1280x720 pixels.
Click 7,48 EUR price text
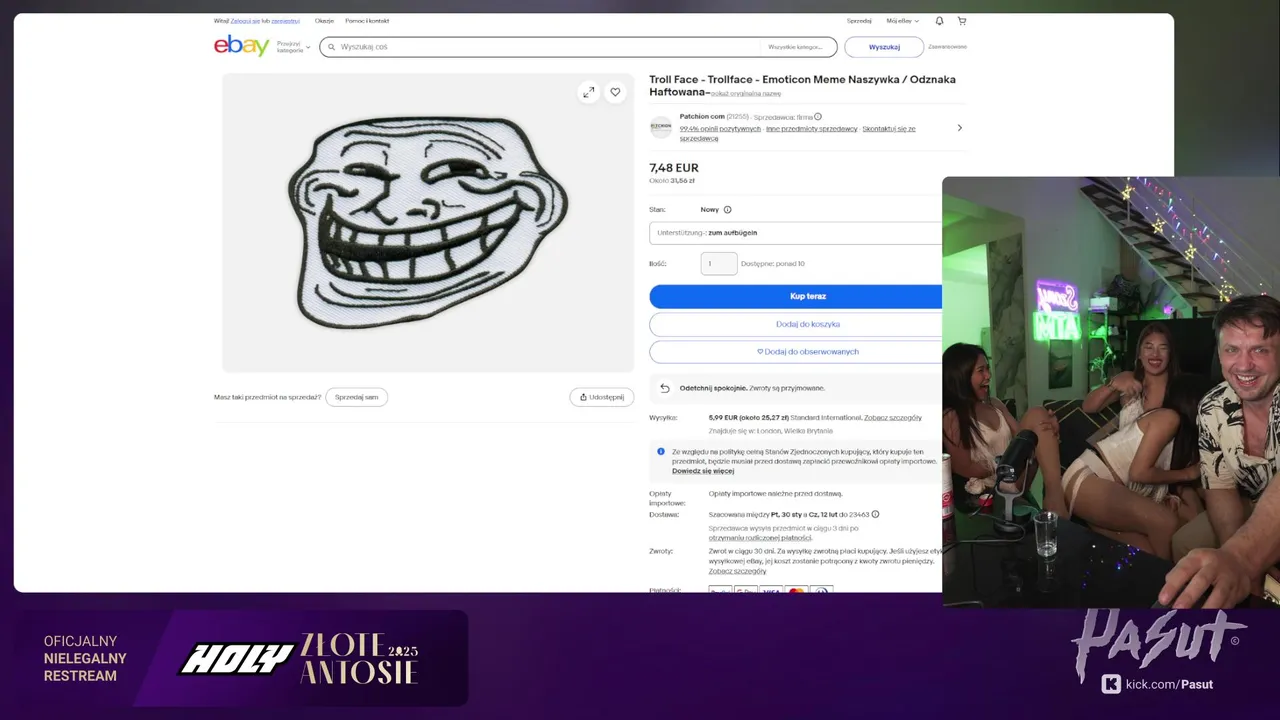pos(674,168)
